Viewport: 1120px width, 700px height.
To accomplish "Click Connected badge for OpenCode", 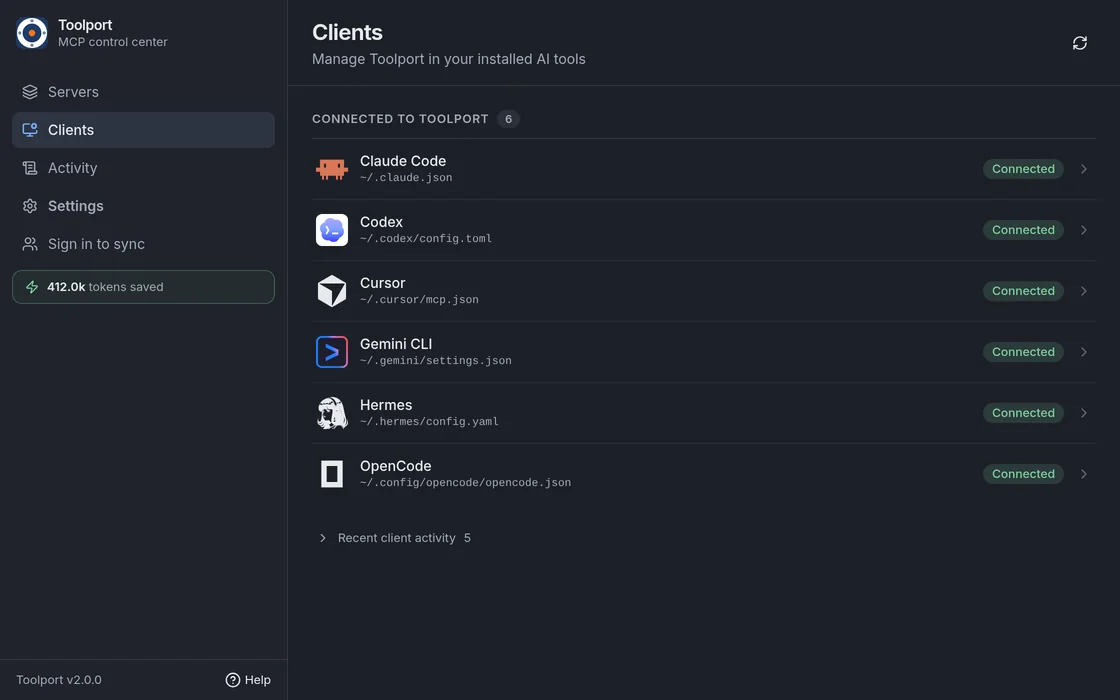I will click(1024, 474).
